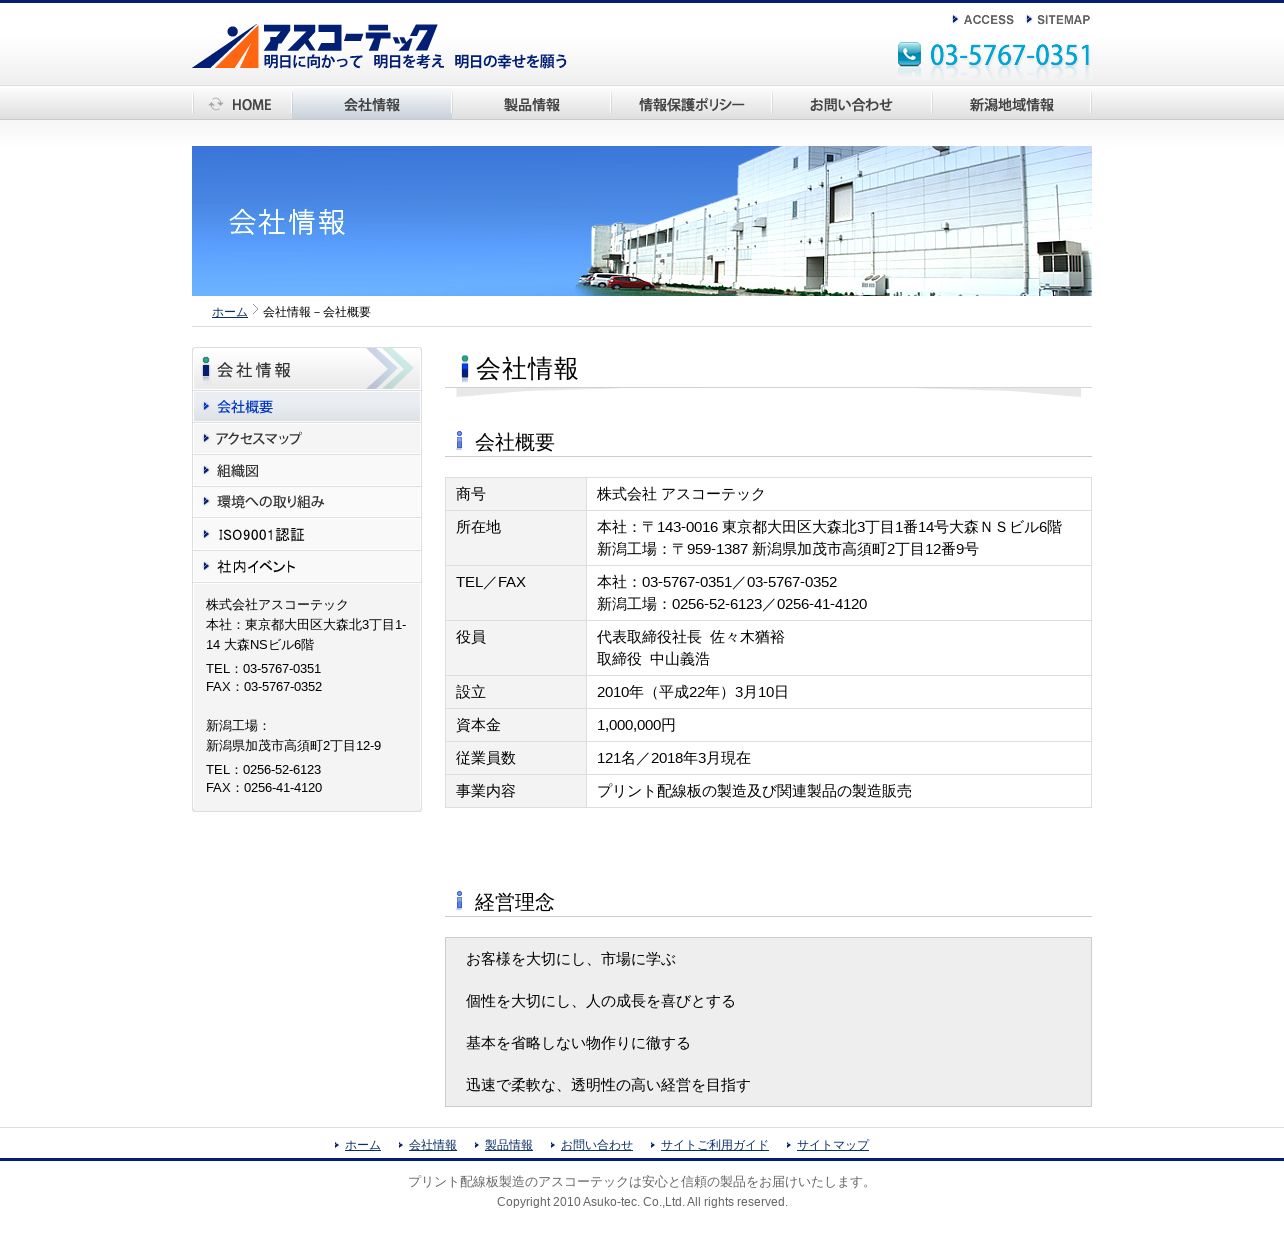Viewport: 1284px width, 1238px height.
Task: Click the 121名／2018年3月現在 employee count
Action: coord(674,758)
